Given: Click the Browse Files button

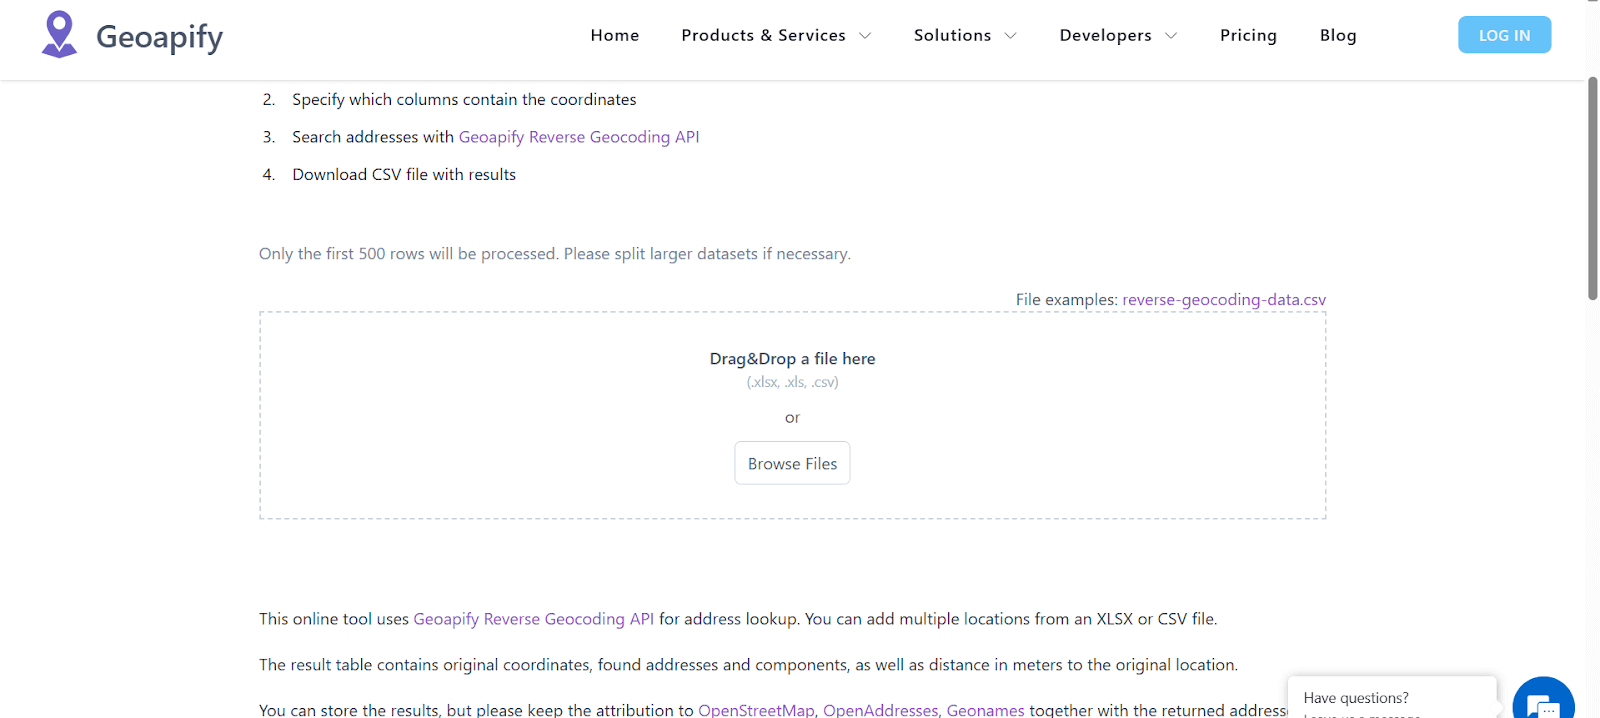Looking at the screenshot, I should click(x=792, y=463).
